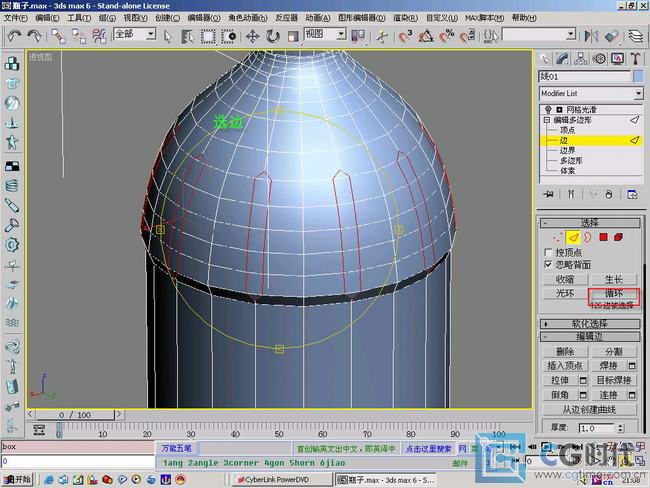Switch to the Display command panel icon

617,59
